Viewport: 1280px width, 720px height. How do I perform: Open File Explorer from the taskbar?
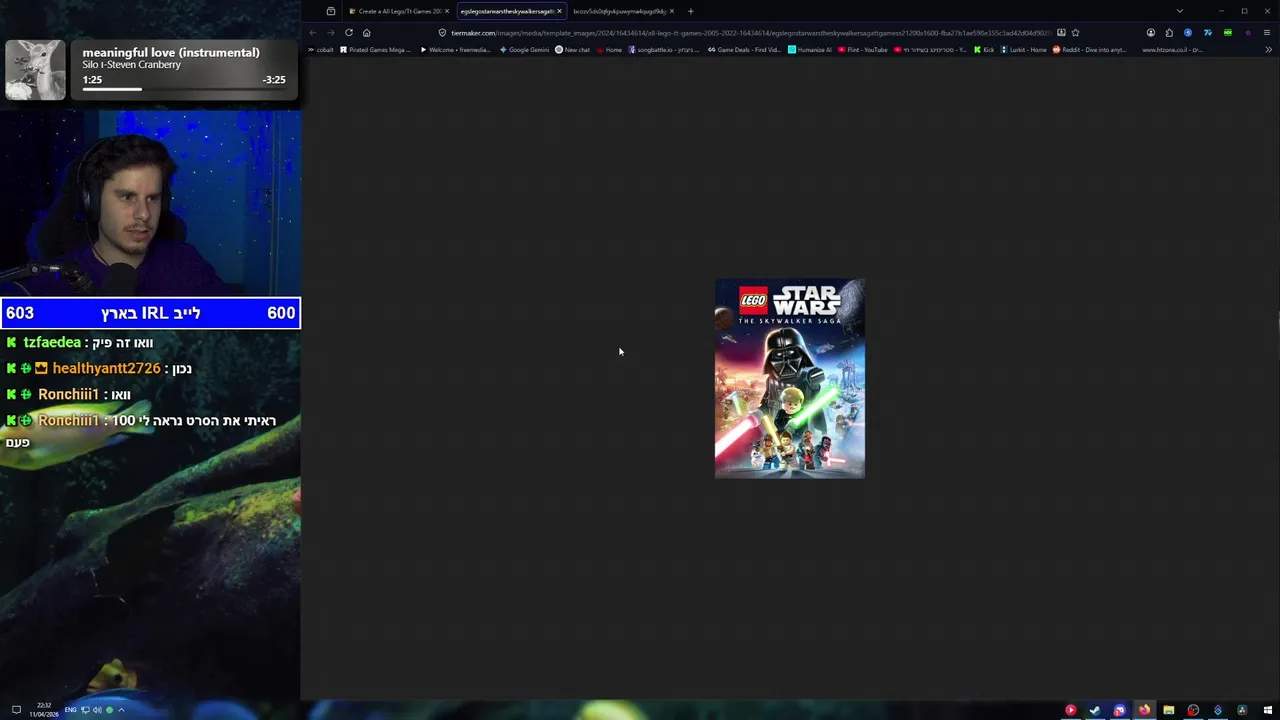click(x=1168, y=710)
